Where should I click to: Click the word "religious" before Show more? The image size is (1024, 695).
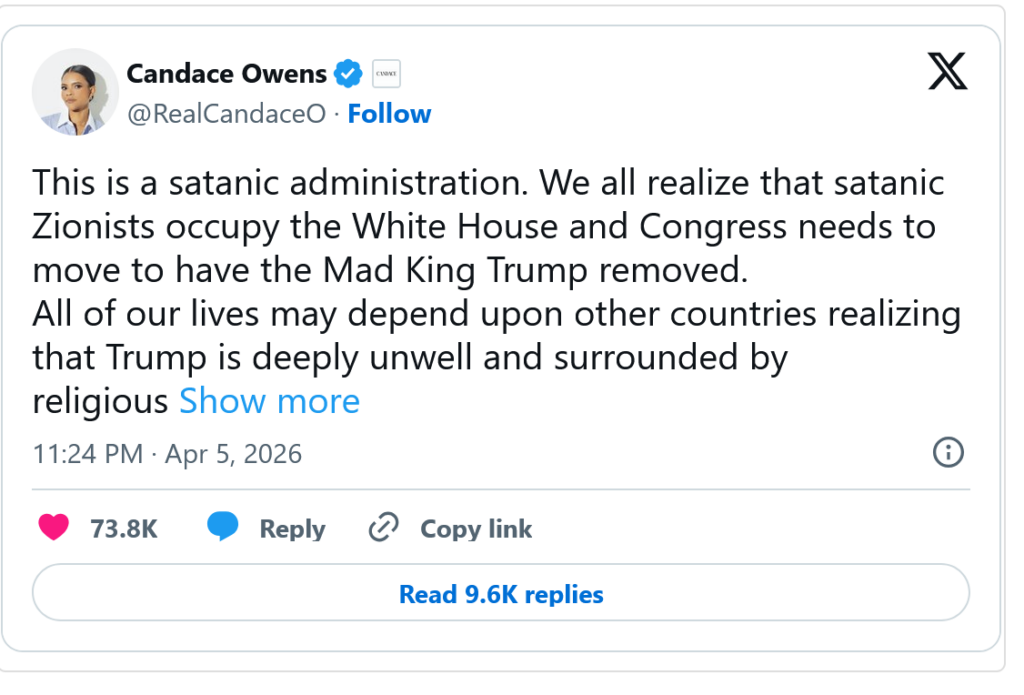coord(100,401)
